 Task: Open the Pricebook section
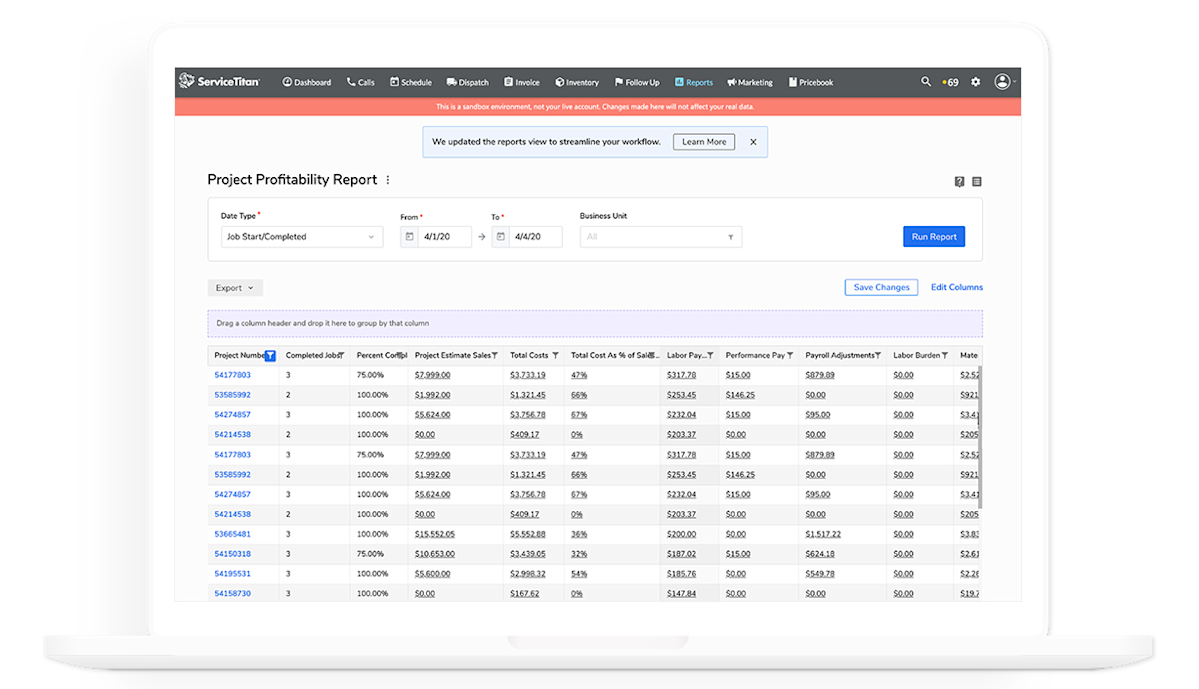pyautogui.click(x=811, y=82)
